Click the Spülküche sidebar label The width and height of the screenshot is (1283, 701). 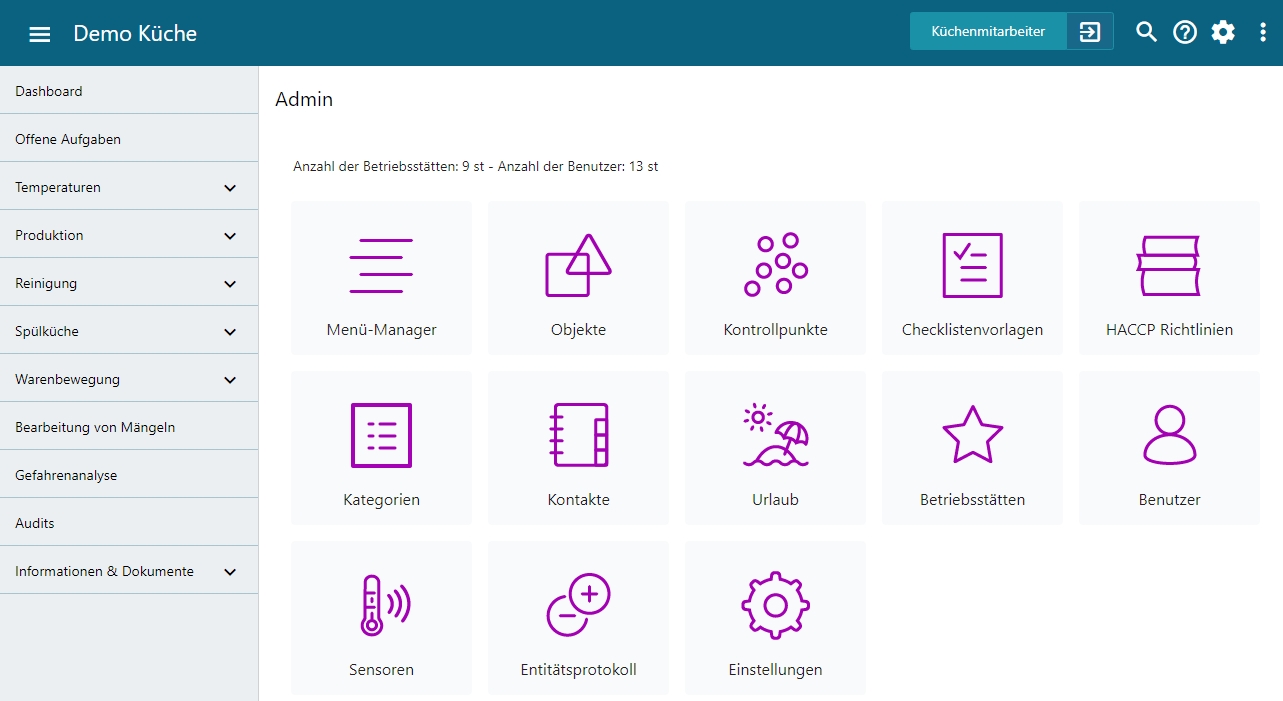click(47, 331)
